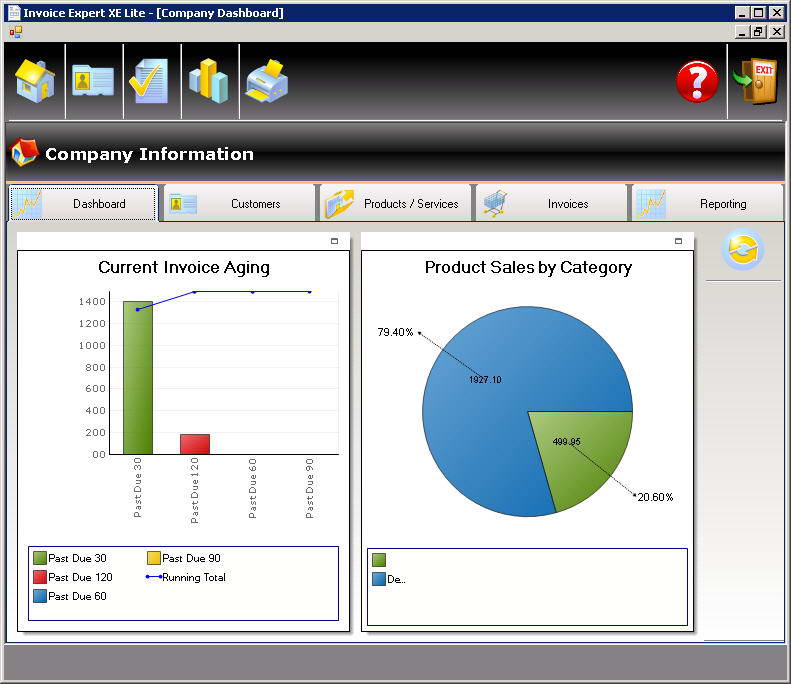Open the Home house icon in toolbar
The height and width of the screenshot is (684, 791).
(x=35, y=81)
